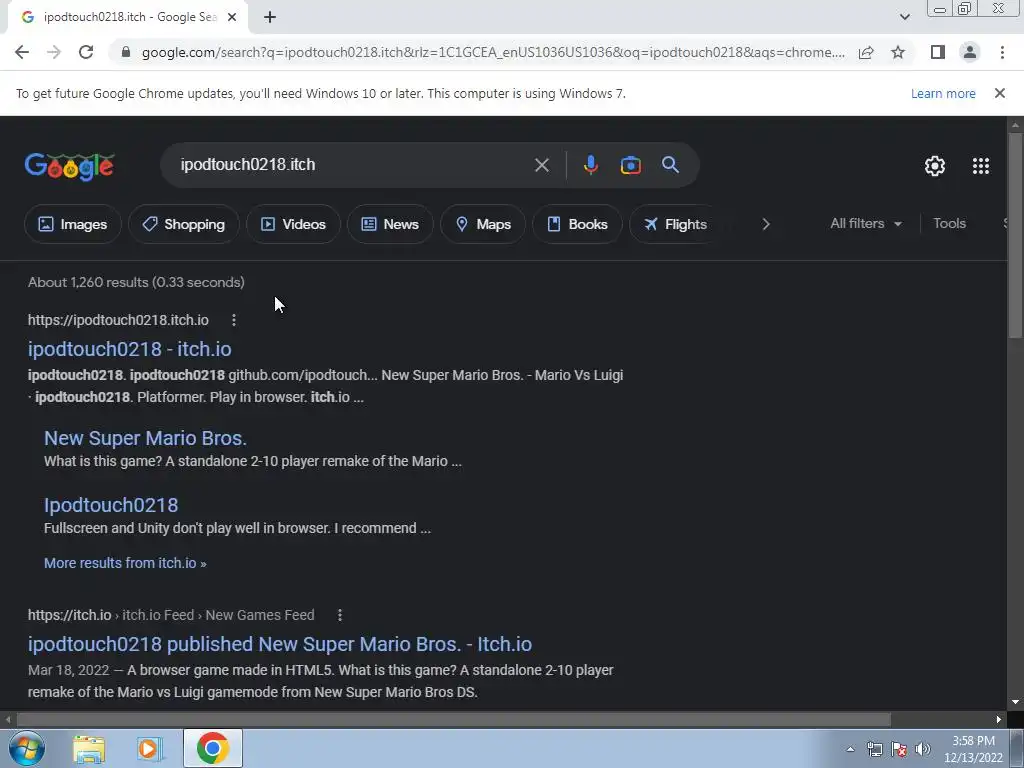Show more search filter chips
The image size is (1024, 768).
766,224
